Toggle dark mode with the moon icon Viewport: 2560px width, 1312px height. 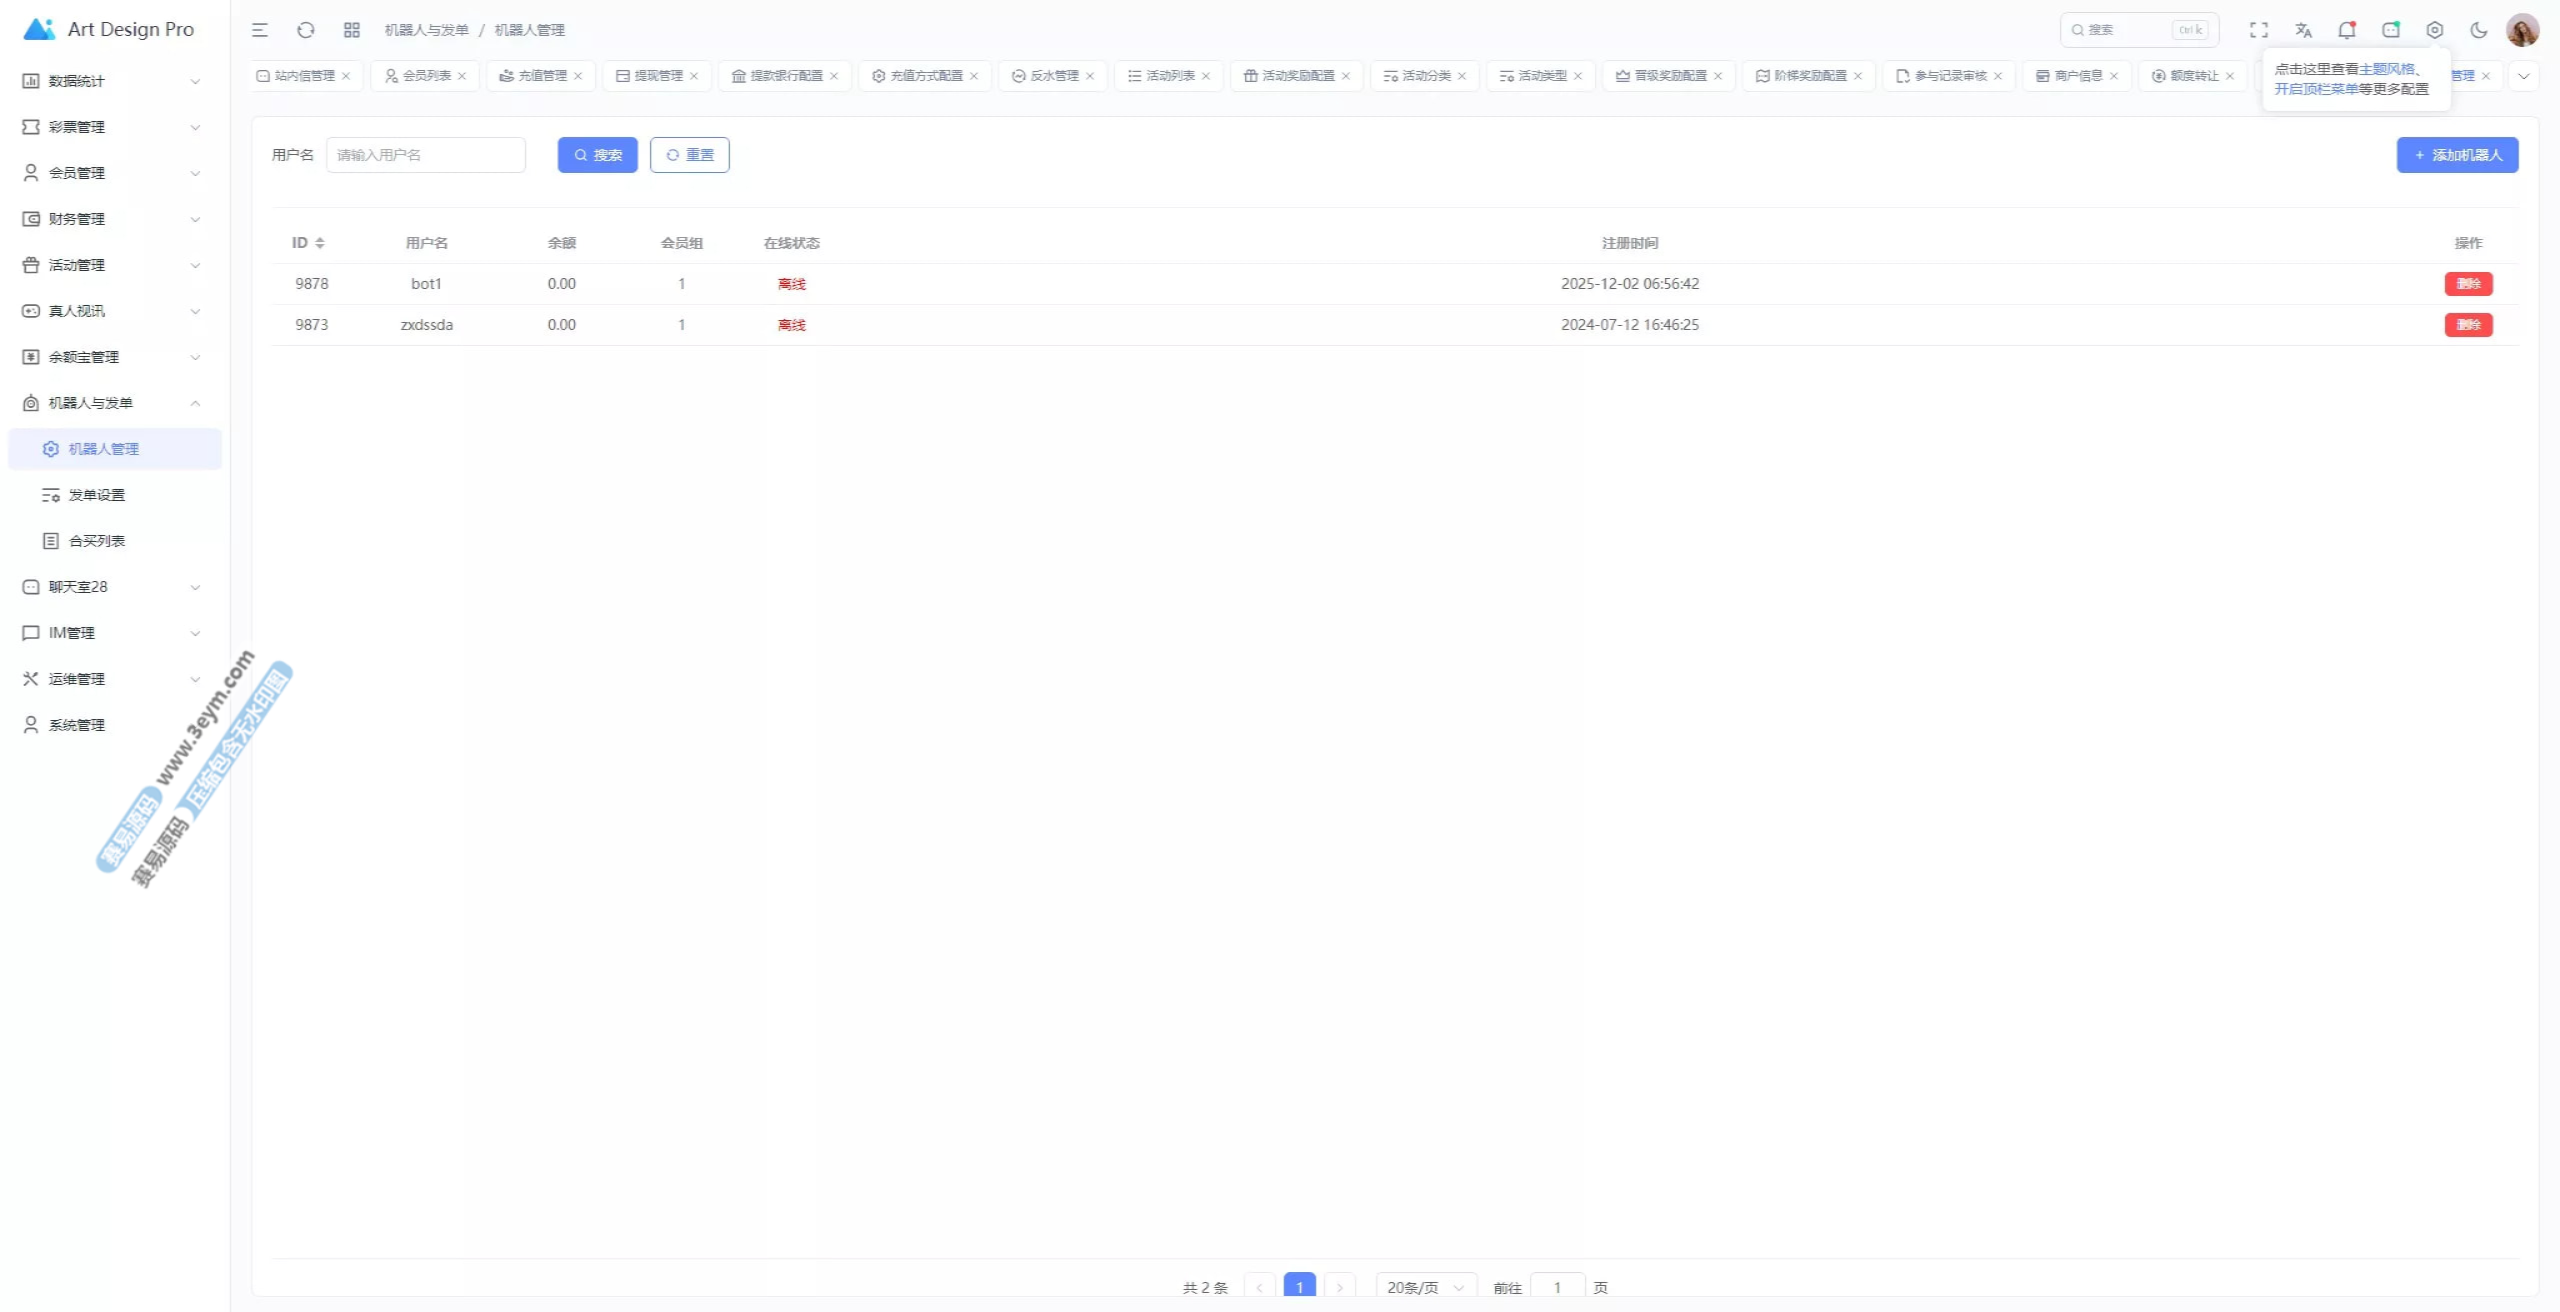click(2479, 30)
